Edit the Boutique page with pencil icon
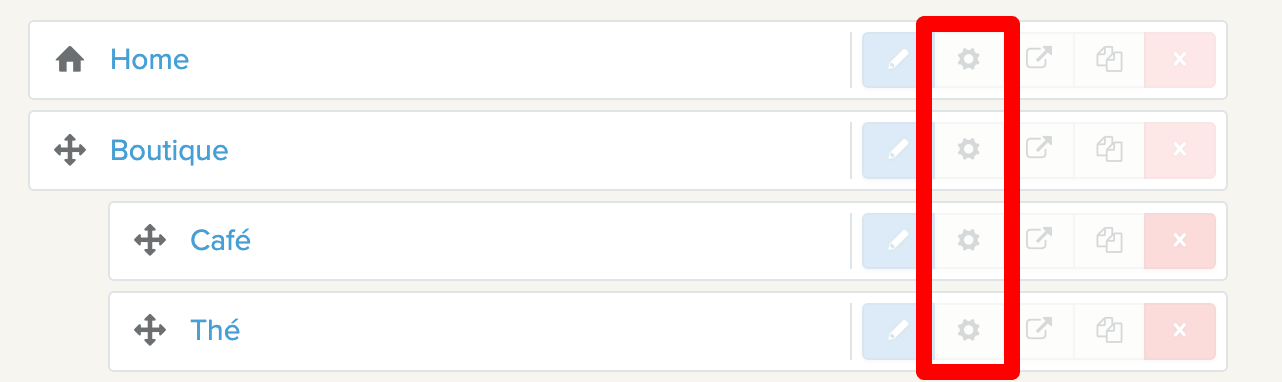The width and height of the screenshot is (1282, 382). 898,150
